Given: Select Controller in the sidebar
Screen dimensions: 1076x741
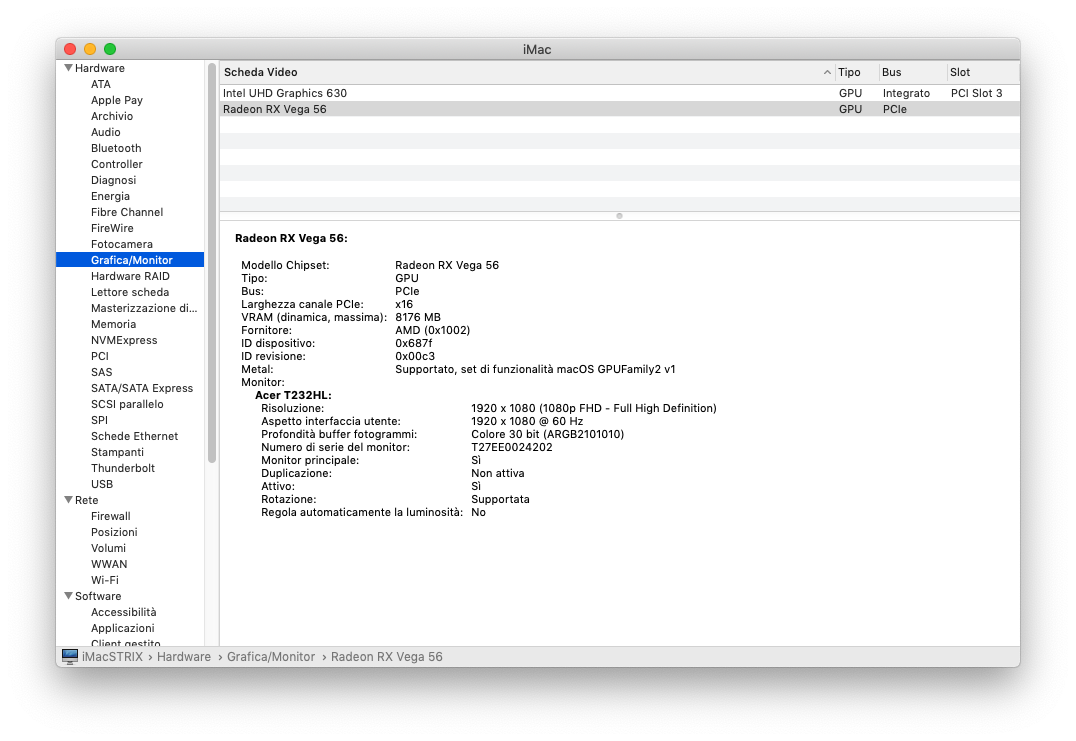Looking at the screenshot, I should pos(117,164).
